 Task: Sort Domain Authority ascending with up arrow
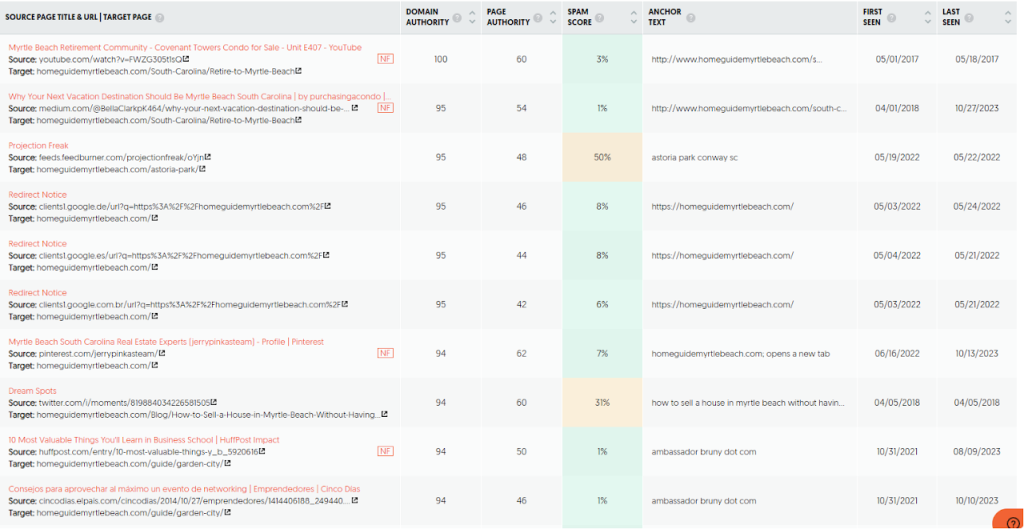(472, 12)
